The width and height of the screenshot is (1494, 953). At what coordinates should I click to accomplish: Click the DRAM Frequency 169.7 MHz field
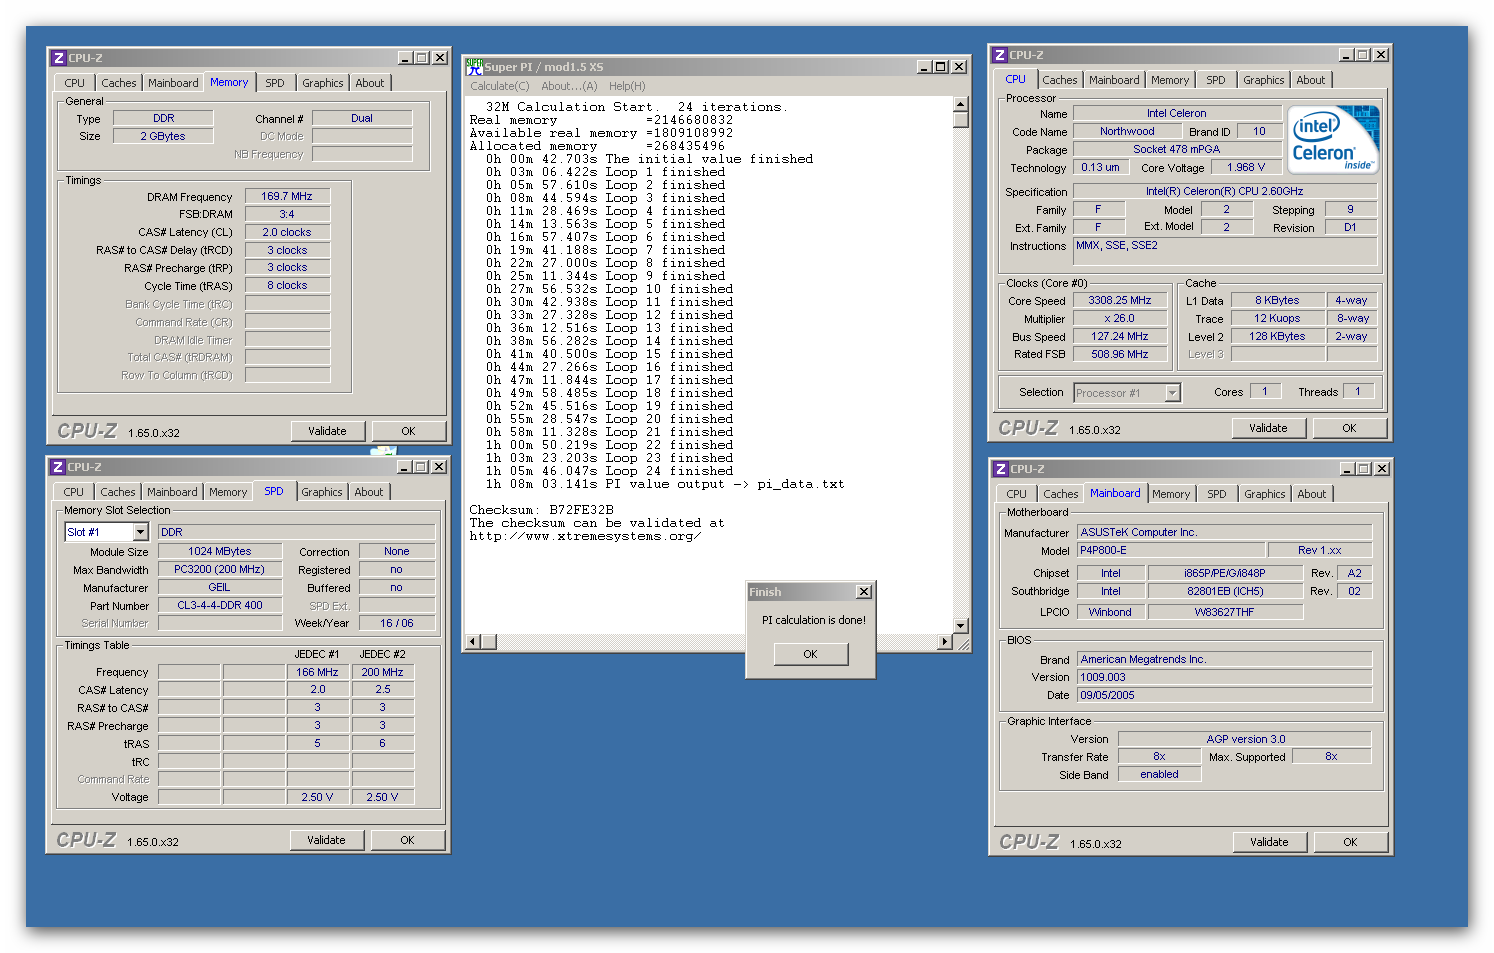287,196
